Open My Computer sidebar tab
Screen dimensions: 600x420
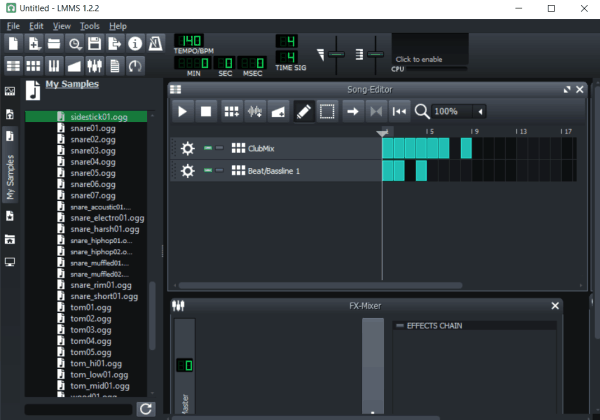coord(10,262)
